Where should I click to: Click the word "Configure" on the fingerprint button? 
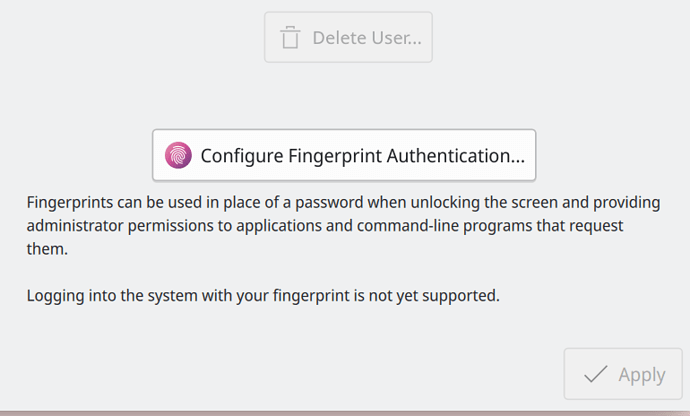(x=242, y=156)
